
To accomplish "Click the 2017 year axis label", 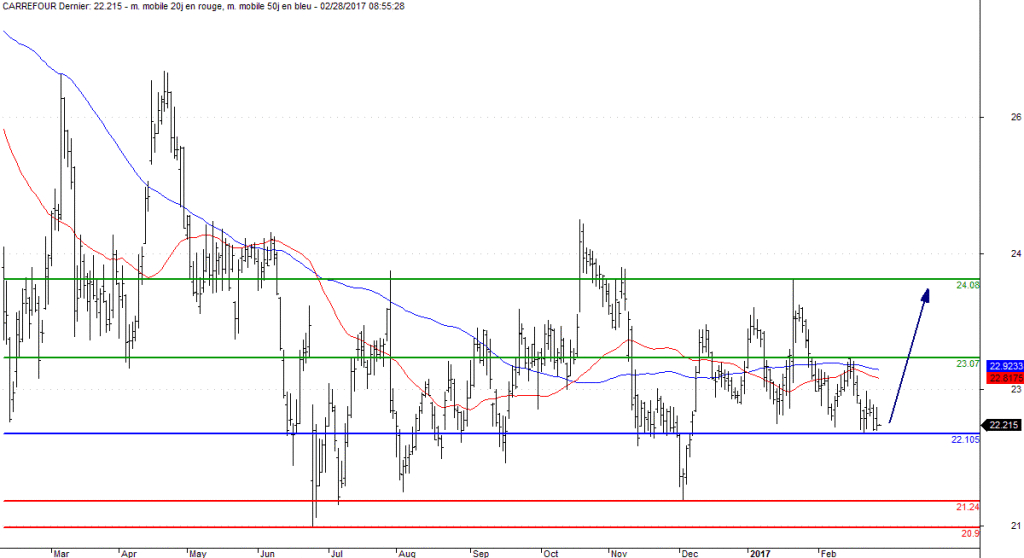I will [760, 553].
